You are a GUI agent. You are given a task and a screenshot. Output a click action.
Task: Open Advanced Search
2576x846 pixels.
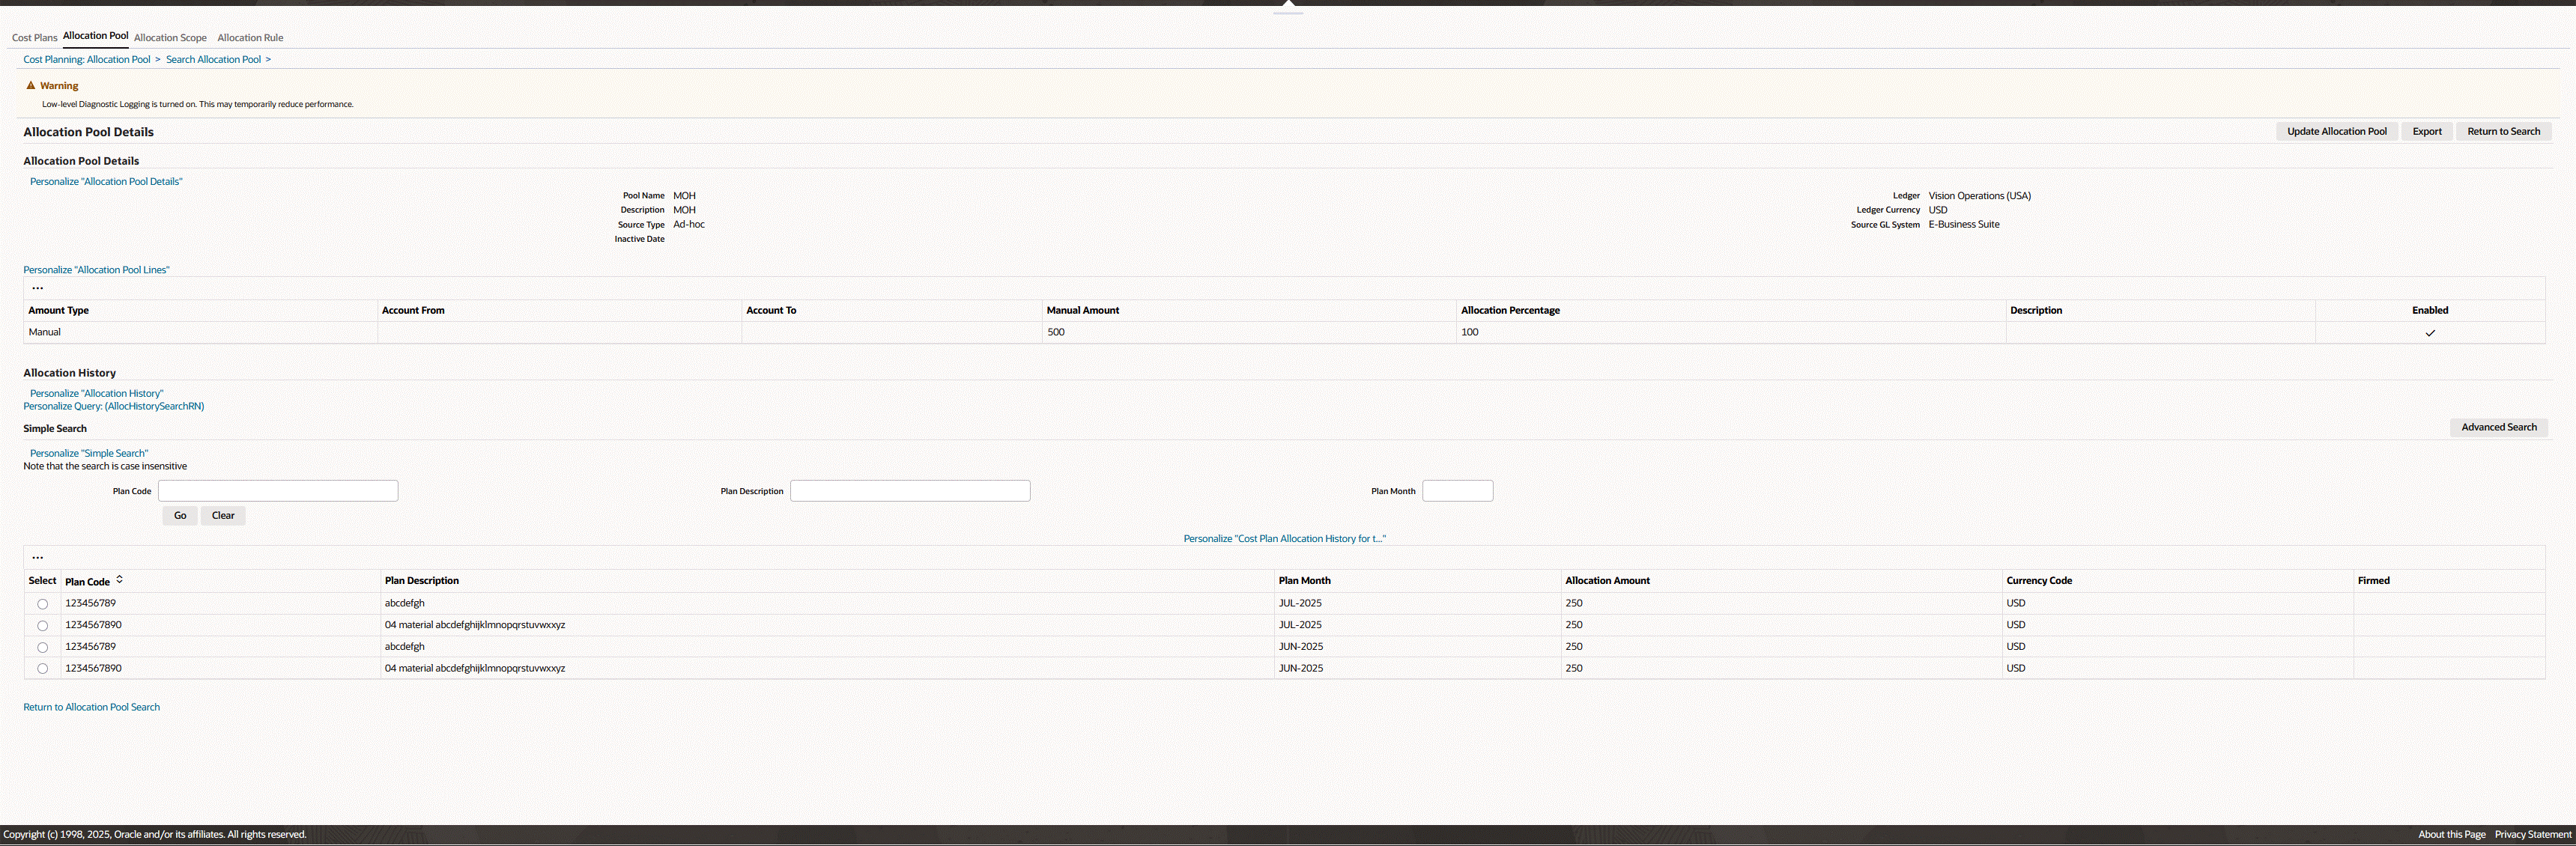(x=2498, y=427)
